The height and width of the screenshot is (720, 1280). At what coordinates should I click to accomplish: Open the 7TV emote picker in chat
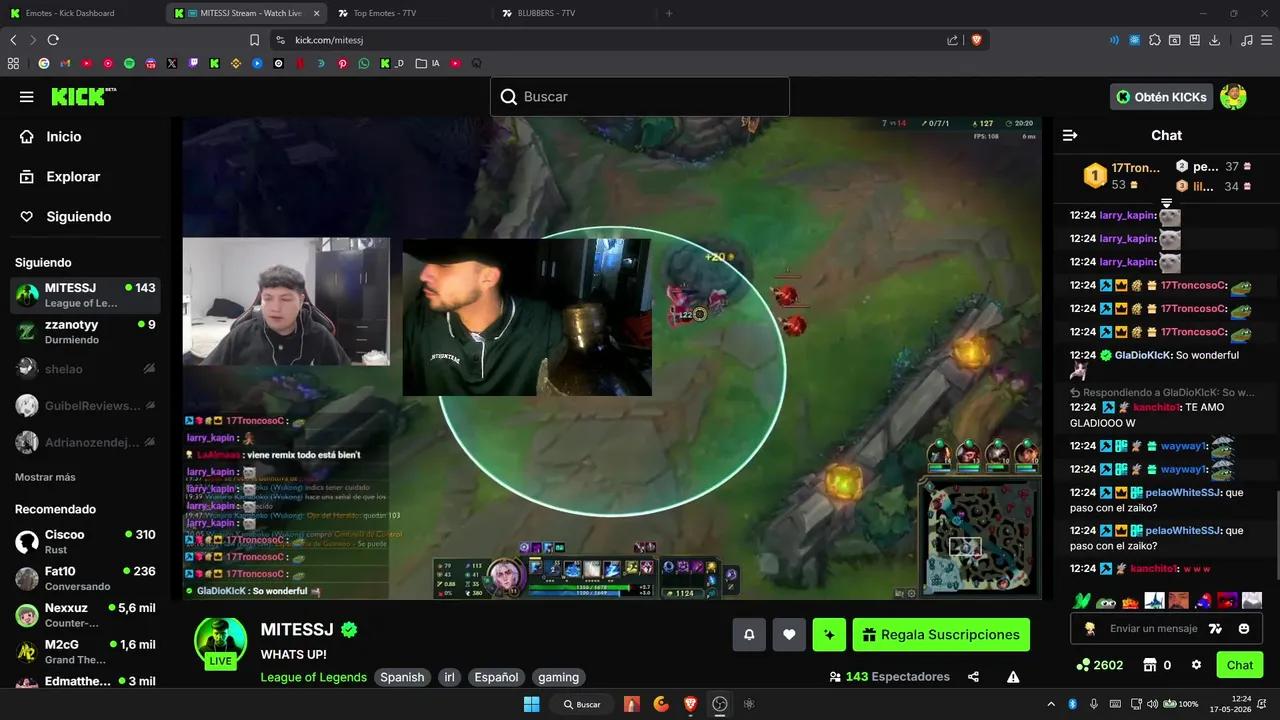pos(1215,629)
